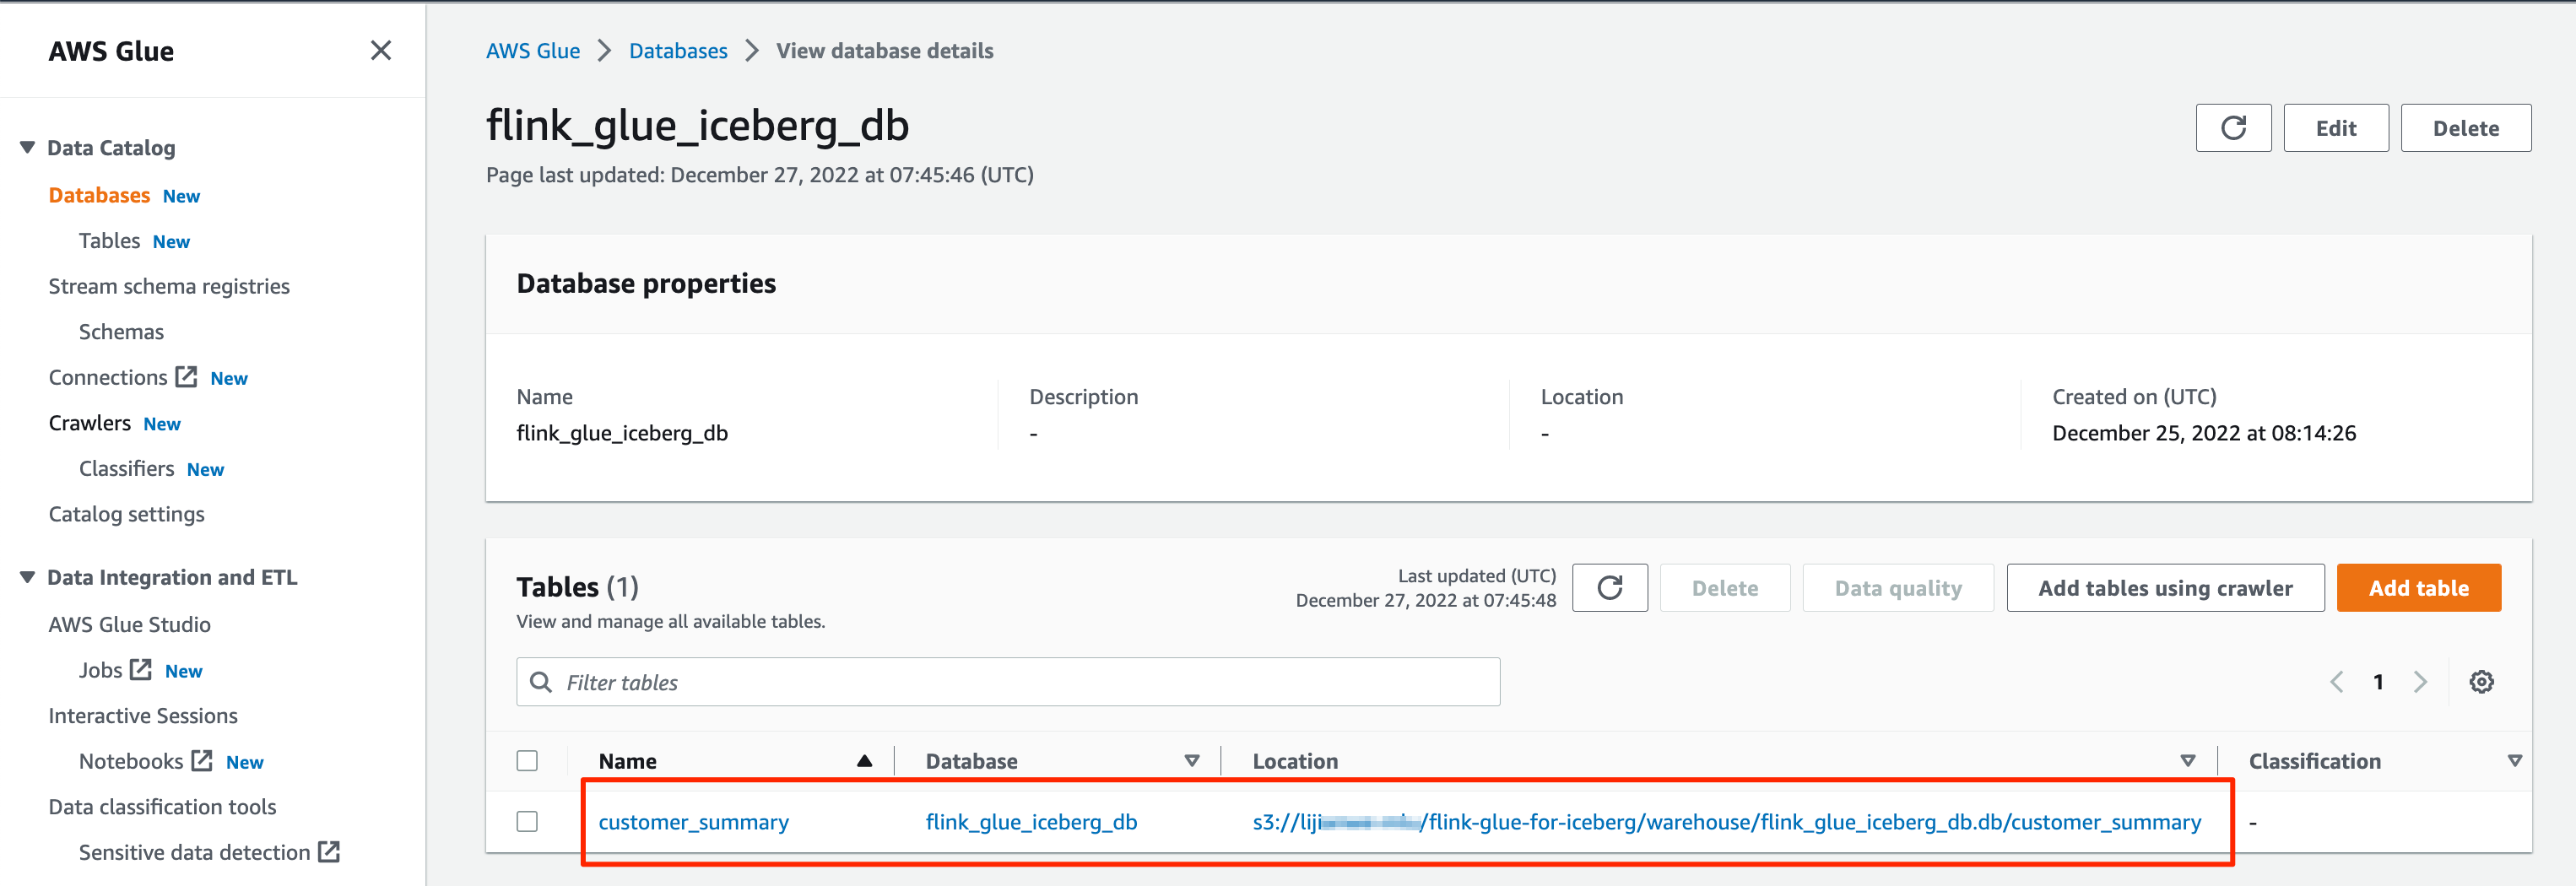Go to previous page of tables

[2336, 682]
